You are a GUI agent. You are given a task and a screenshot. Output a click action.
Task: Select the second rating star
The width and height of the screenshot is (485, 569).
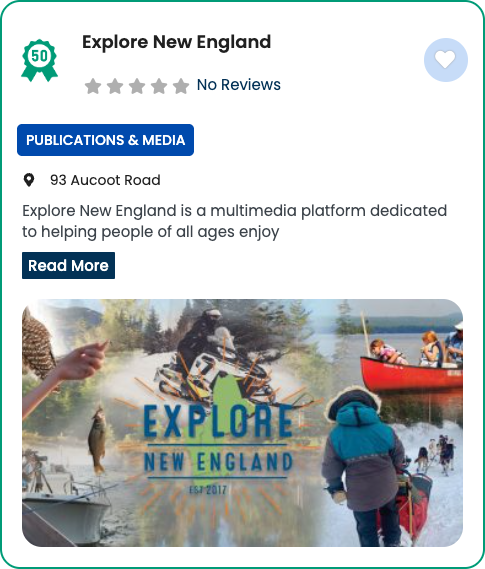click(x=115, y=86)
